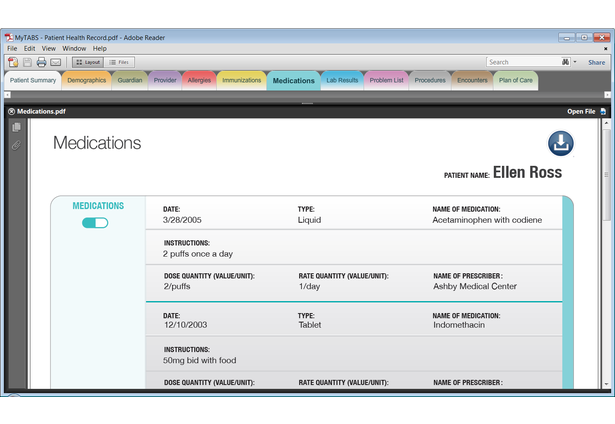This screenshot has width=615, height=424.
Task: Select the Allergies tab
Action: click(x=199, y=80)
